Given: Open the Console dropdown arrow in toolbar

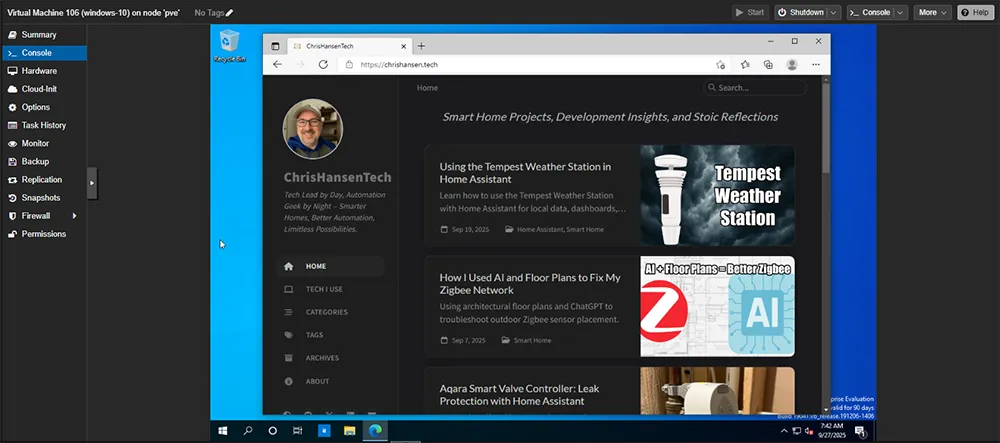Looking at the screenshot, I should pyautogui.click(x=901, y=13).
